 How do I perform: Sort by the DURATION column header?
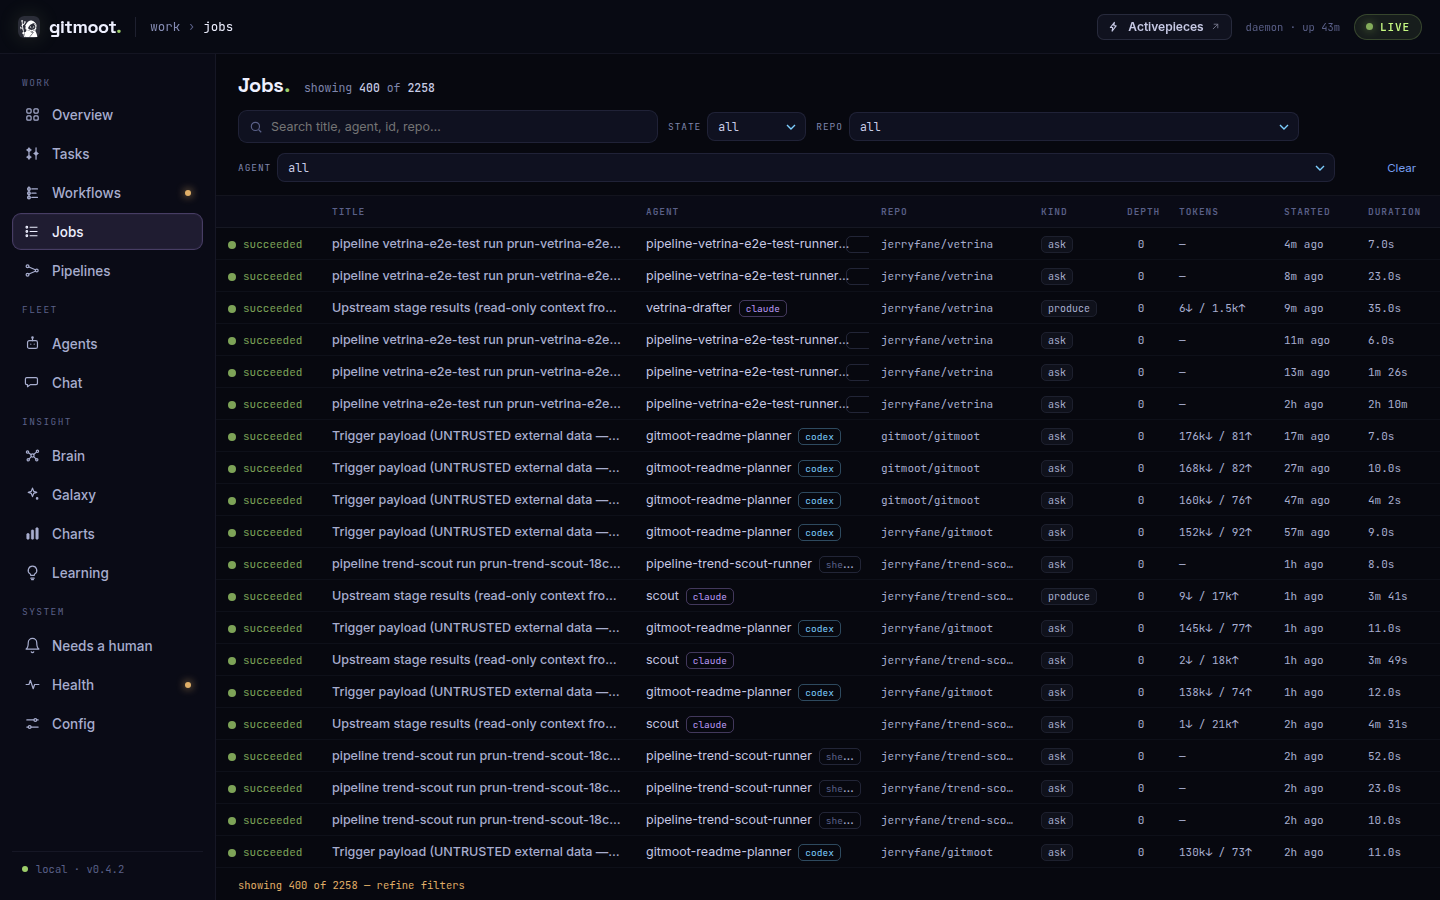[x=1394, y=212]
